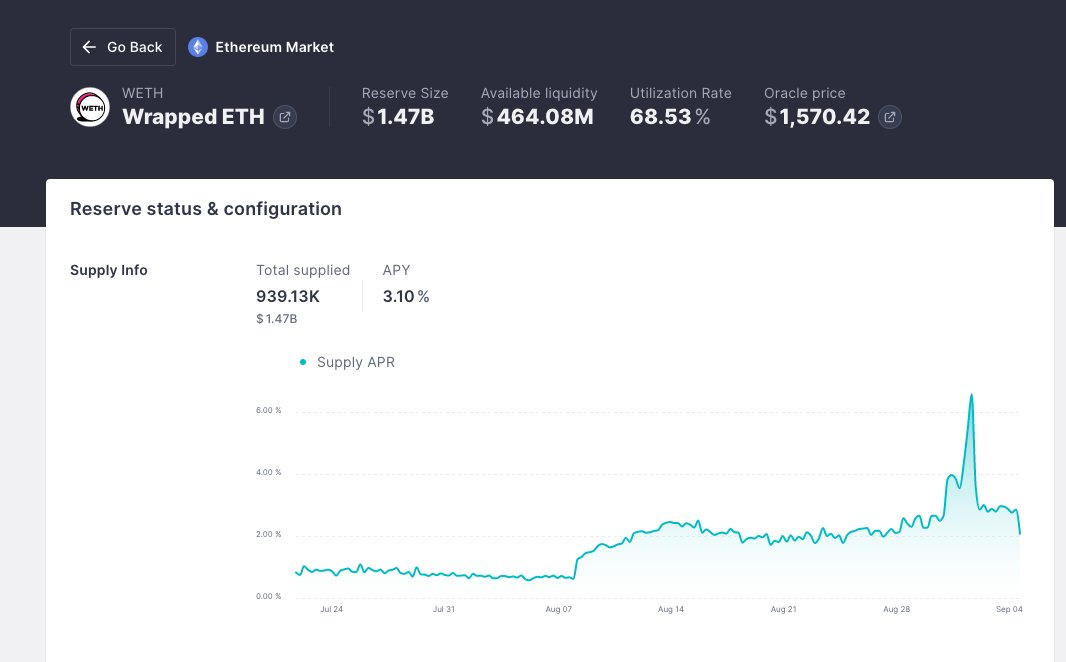Click the Supply APR legend label
The image size is (1066, 662).
pos(355,362)
